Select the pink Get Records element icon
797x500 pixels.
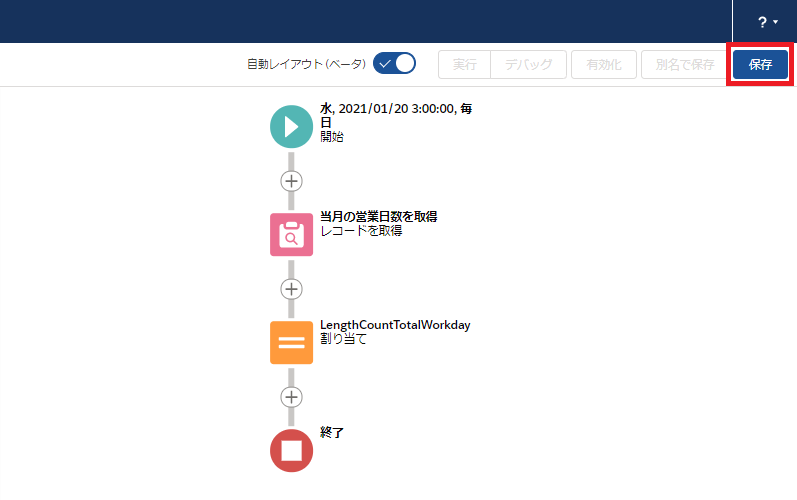click(291, 235)
